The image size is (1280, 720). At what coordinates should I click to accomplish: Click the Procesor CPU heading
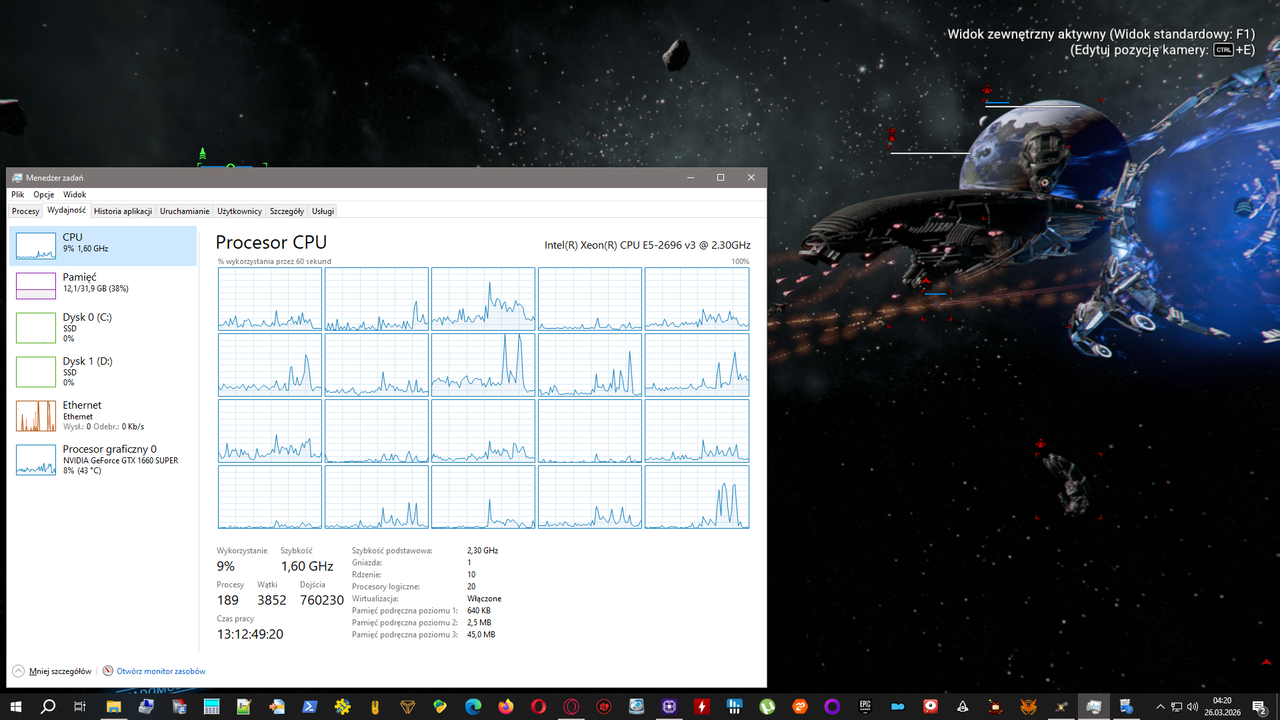271,242
